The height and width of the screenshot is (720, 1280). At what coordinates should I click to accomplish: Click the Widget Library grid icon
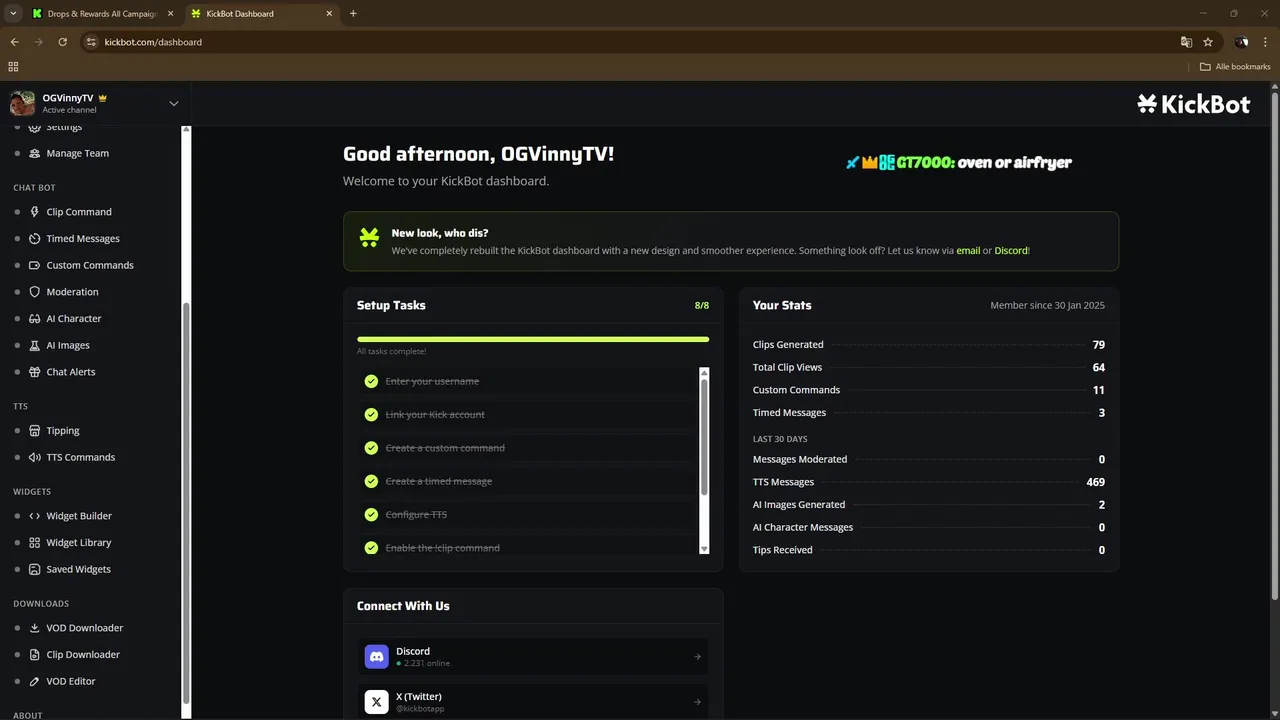point(35,543)
